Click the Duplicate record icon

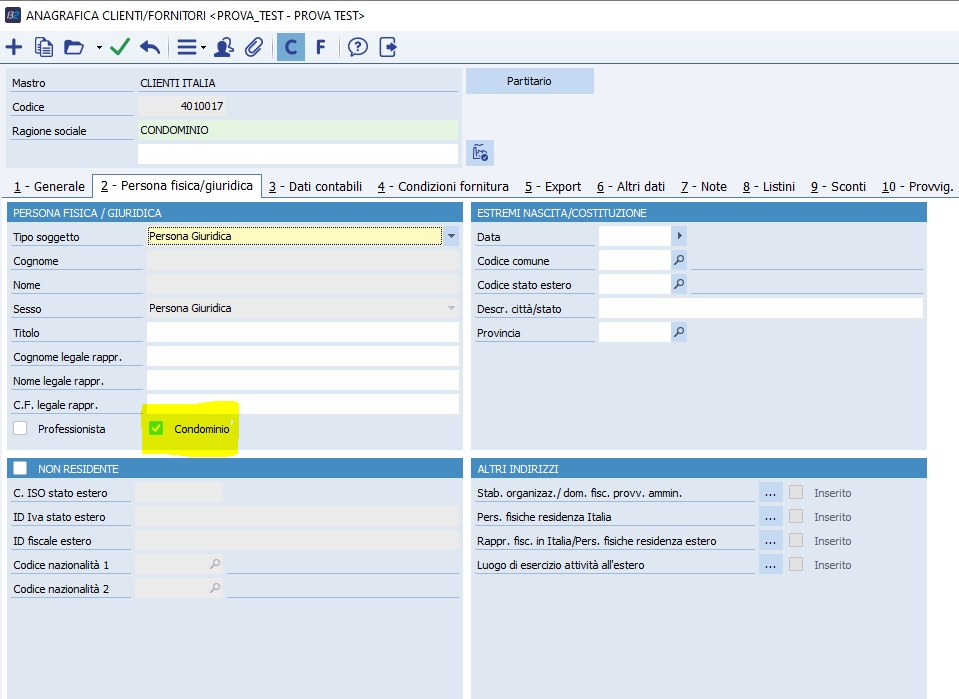tap(44, 47)
